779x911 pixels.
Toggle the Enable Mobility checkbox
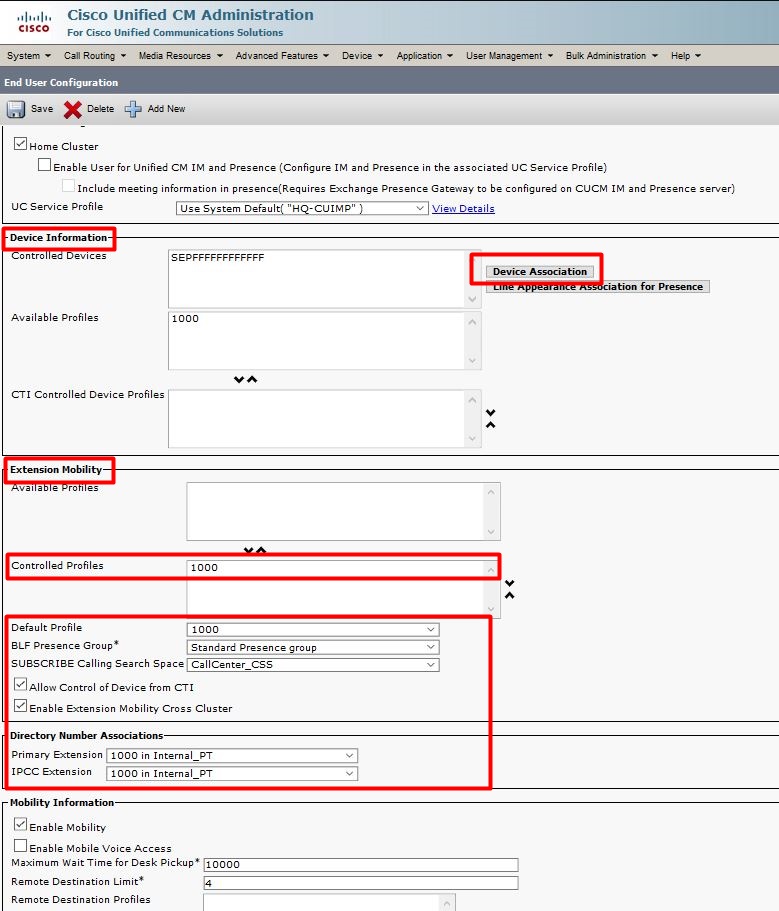pyautogui.click(x=20, y=824)
